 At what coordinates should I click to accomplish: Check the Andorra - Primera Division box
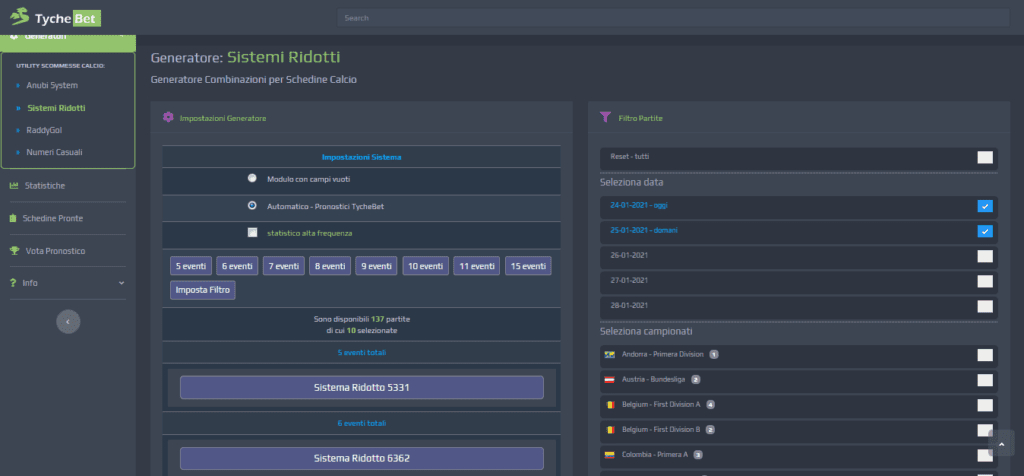pos(985,355)
